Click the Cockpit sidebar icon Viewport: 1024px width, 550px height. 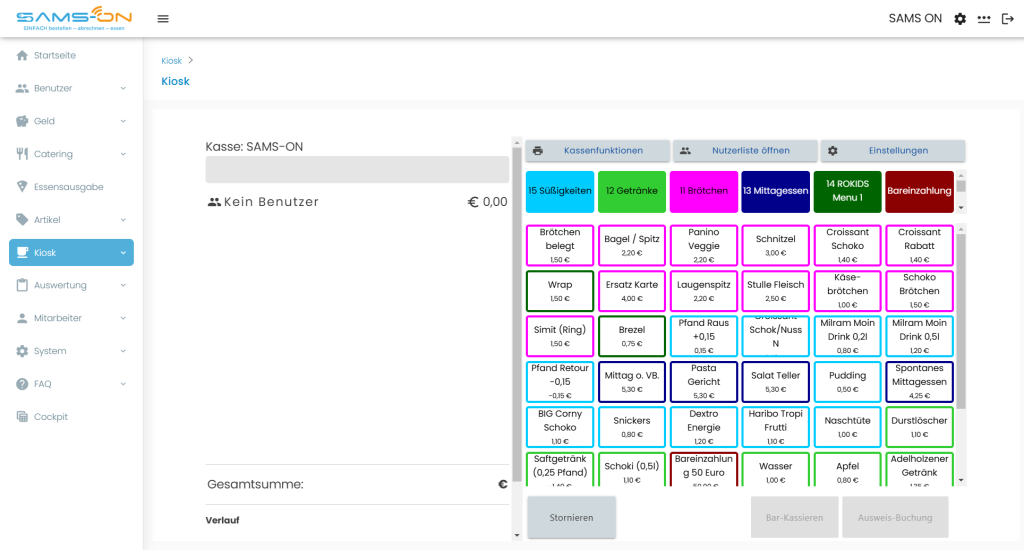22,417
